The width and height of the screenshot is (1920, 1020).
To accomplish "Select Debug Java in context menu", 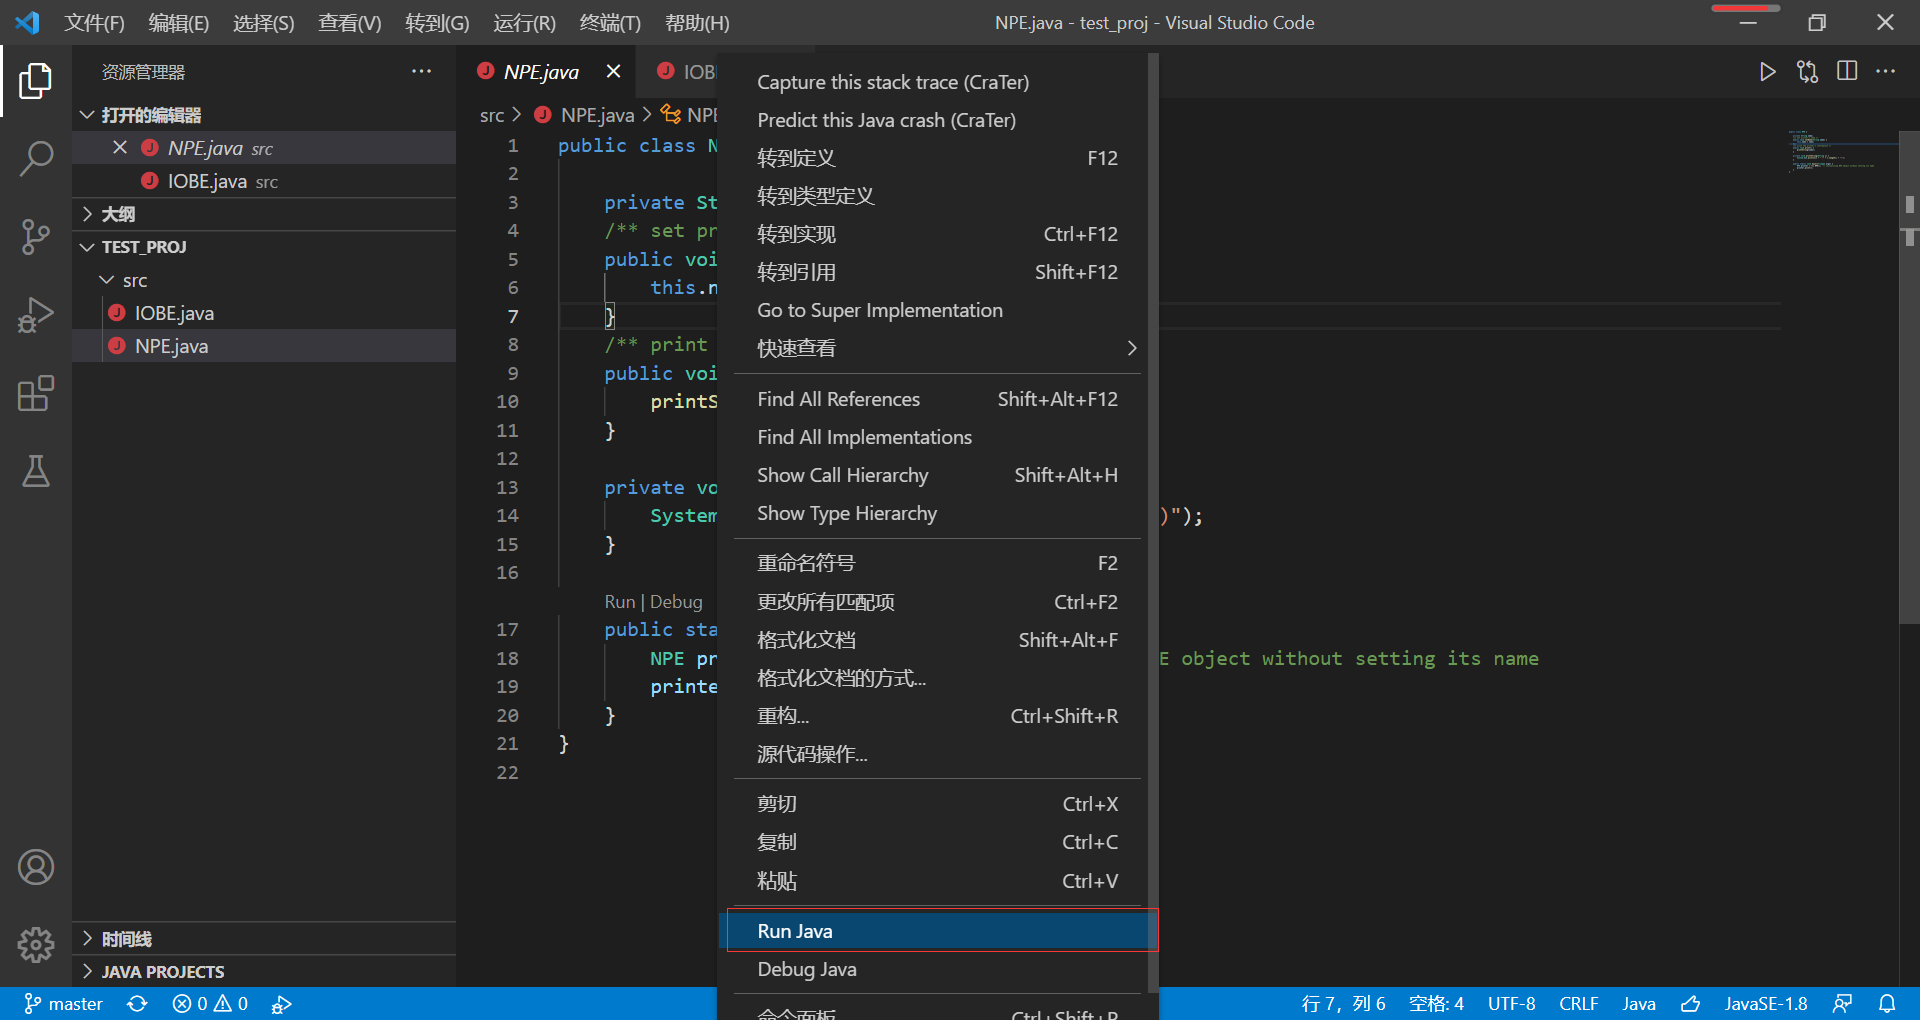I will 938,969.
